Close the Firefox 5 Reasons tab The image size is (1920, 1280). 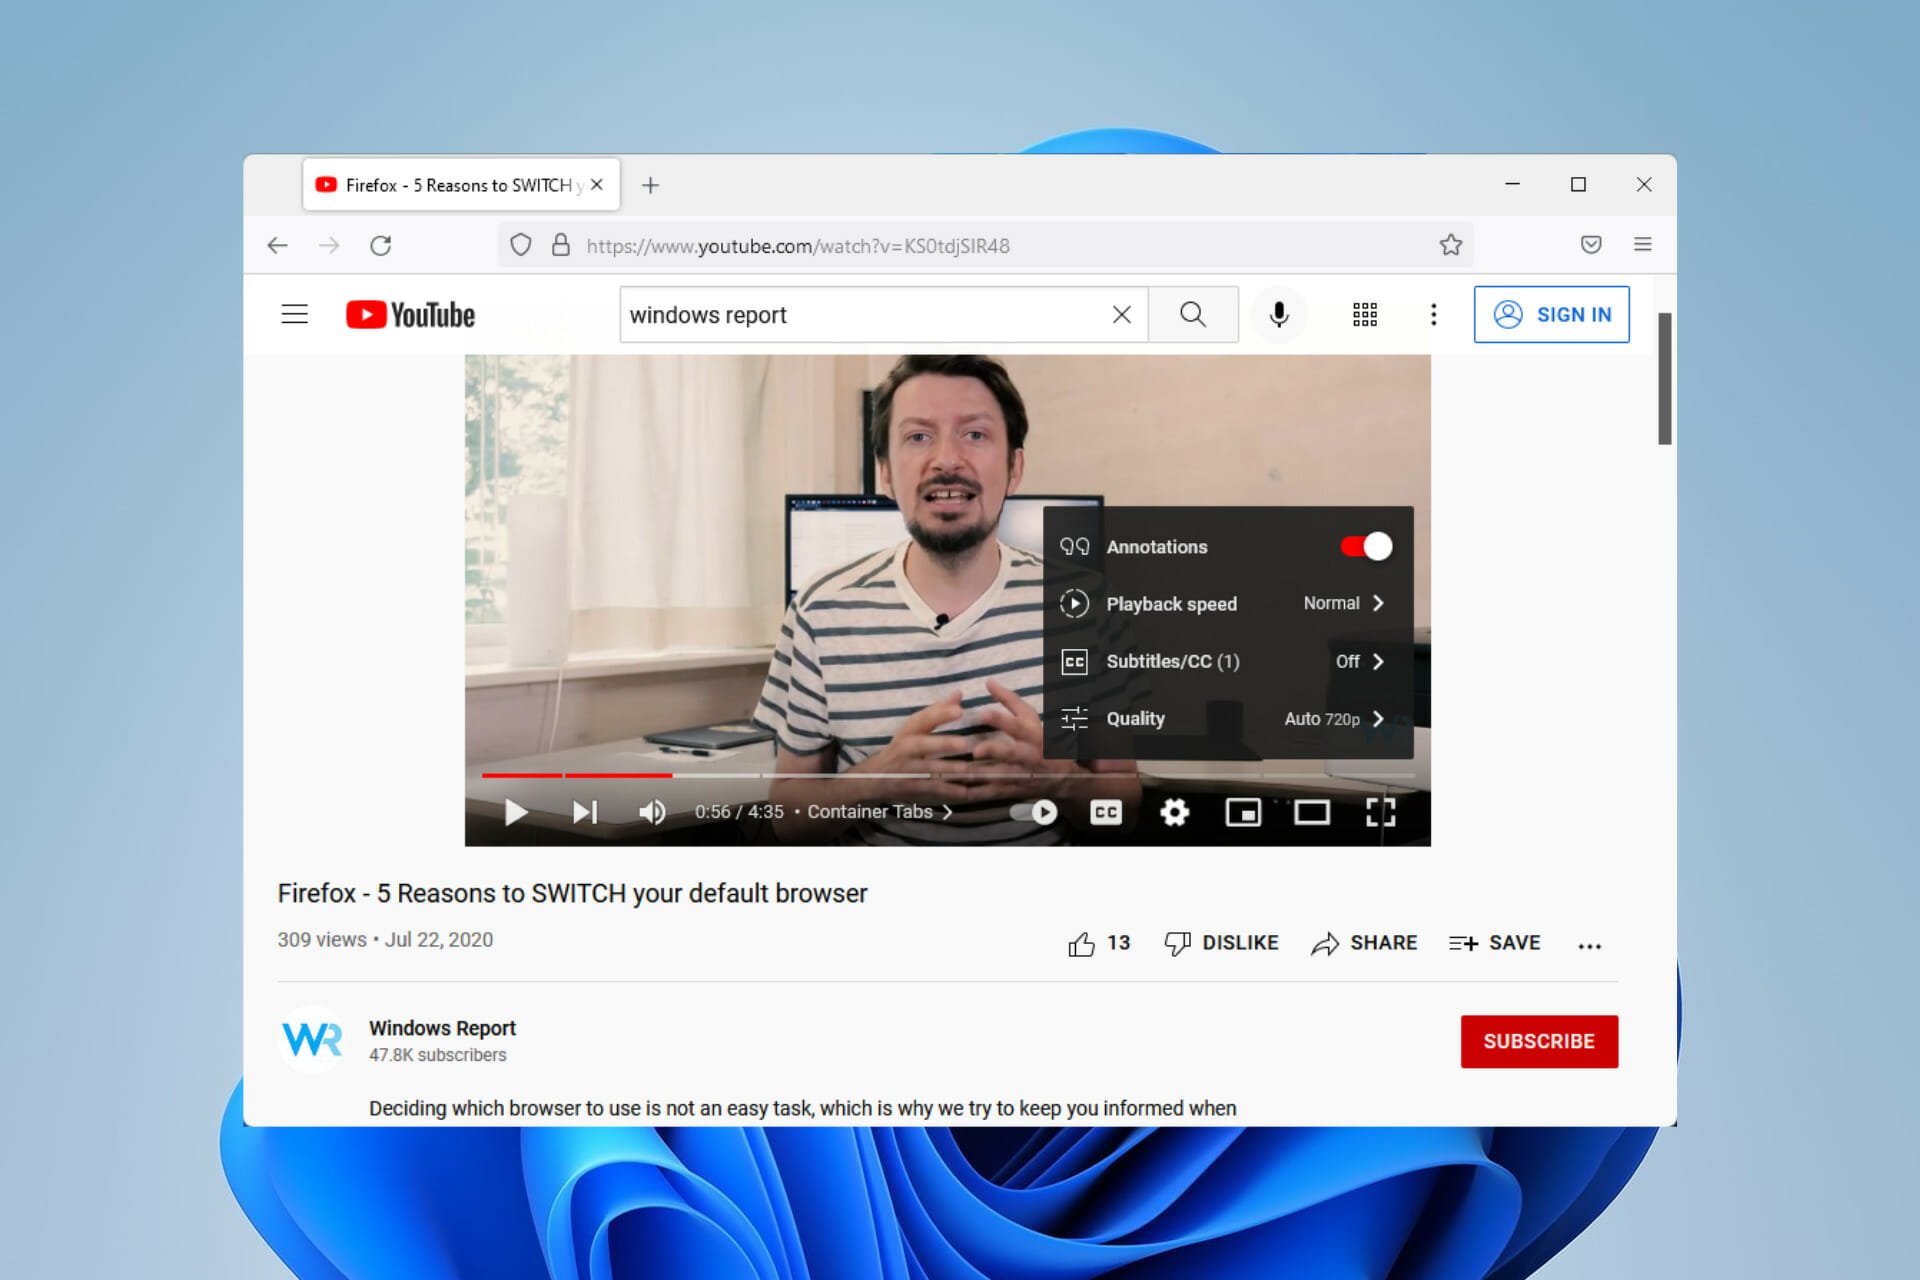pyautogui.click(x=597, y=184)
